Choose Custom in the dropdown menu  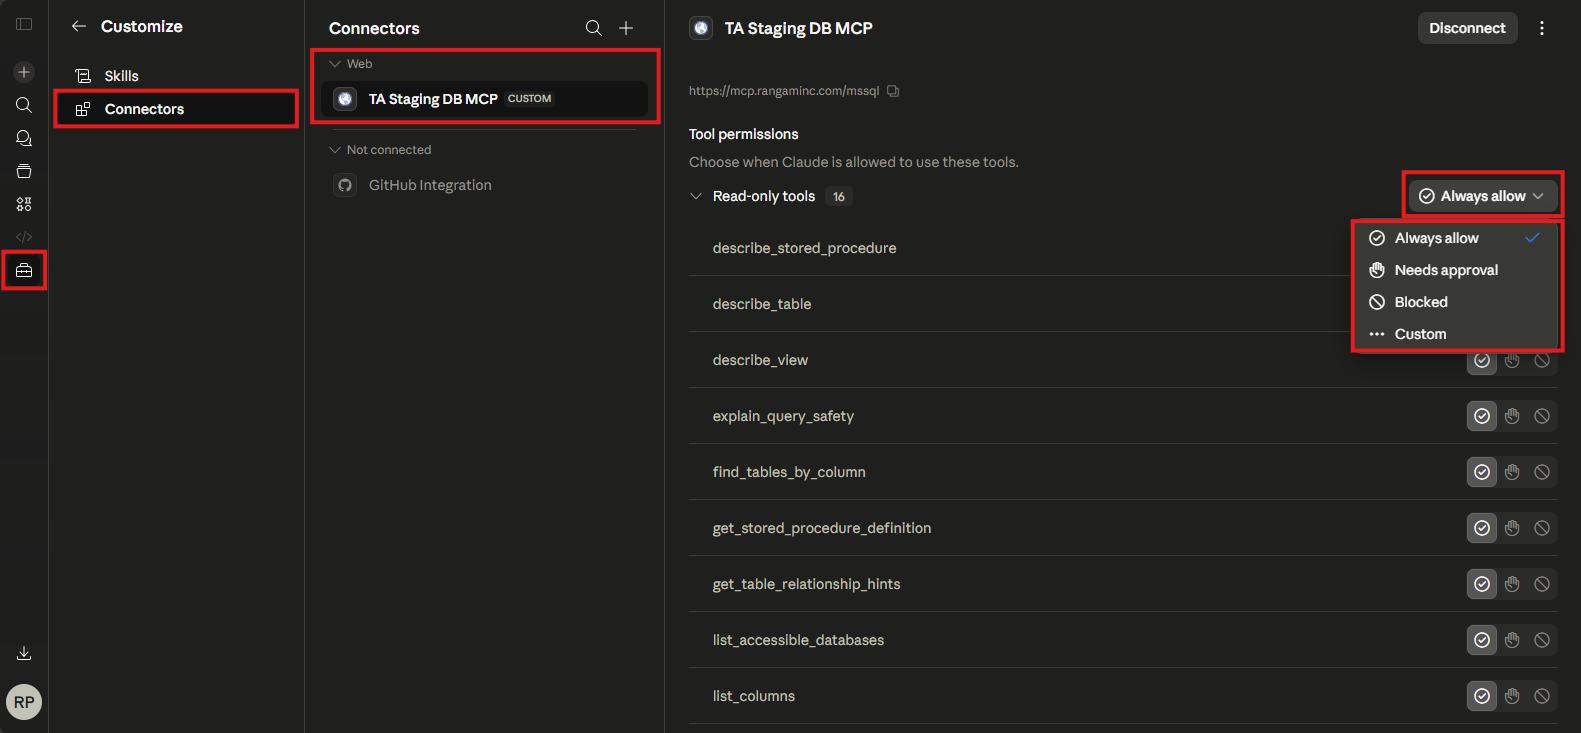(1455, 334)
